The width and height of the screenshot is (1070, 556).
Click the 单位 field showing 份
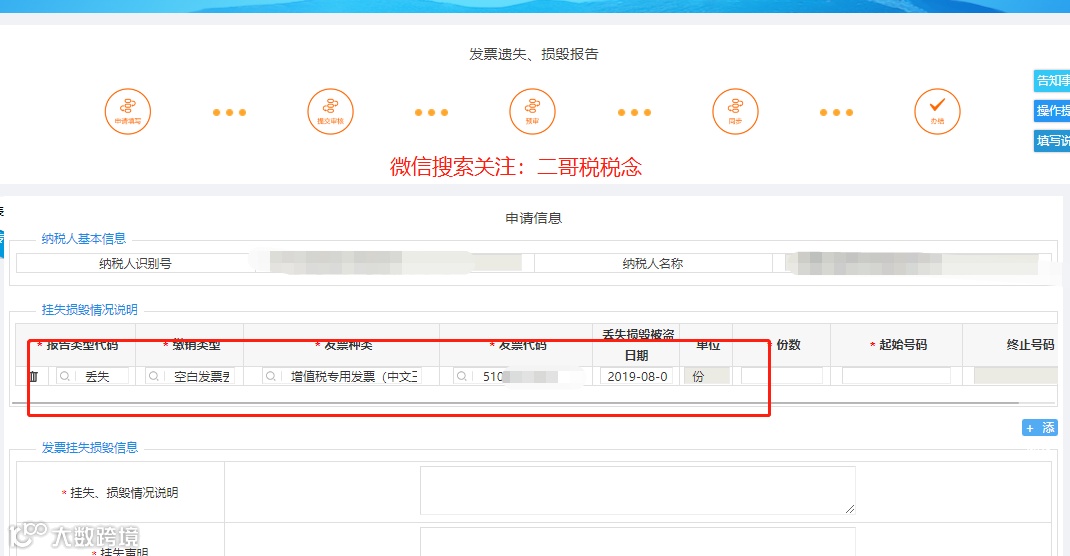pyautogui.click(x=706, y=376)
